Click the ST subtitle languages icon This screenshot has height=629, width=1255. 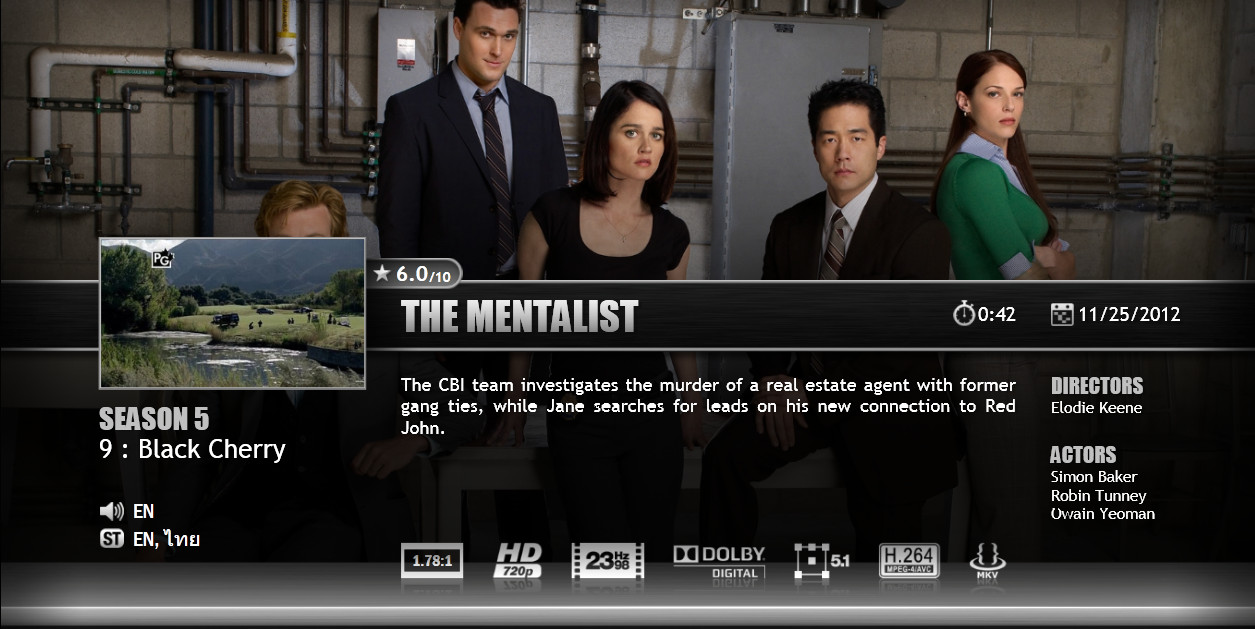pos(112,539)
